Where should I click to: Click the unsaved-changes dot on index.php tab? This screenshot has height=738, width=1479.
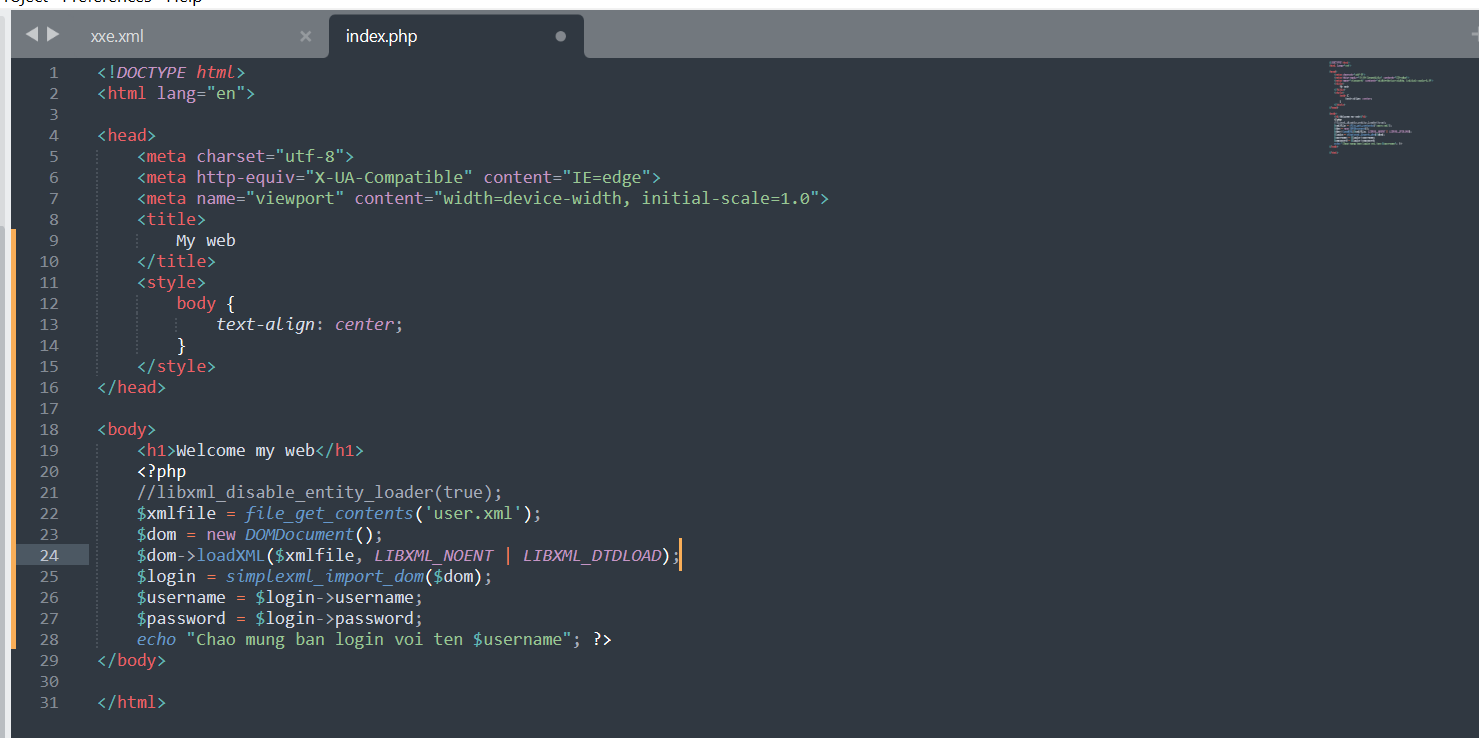coord(560,34)
